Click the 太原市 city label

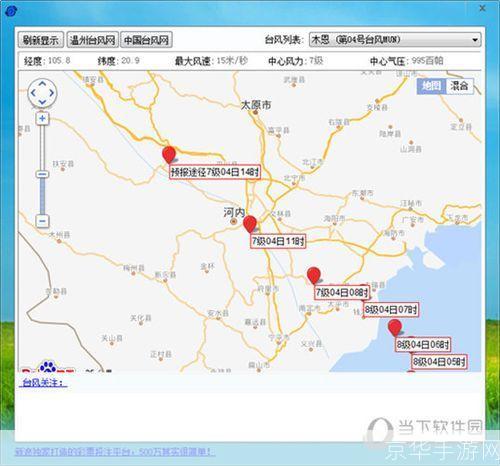point(256,105)
